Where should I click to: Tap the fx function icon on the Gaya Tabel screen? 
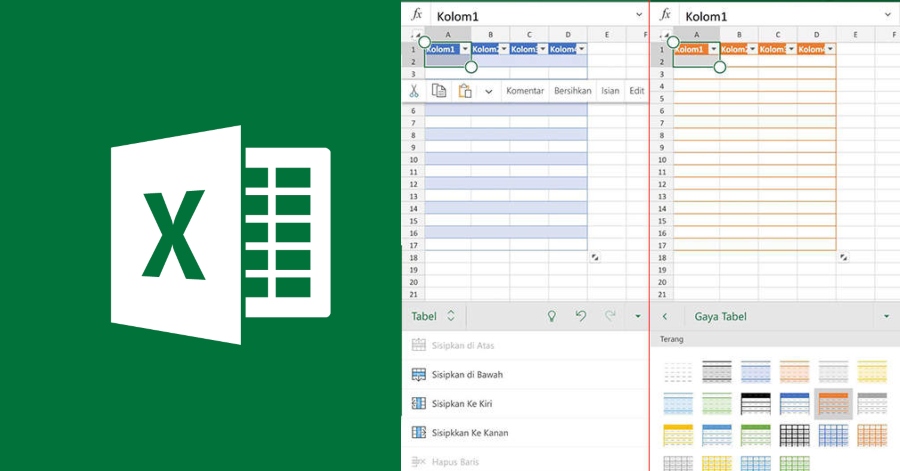pyautogui.click(x=666, y=14)
